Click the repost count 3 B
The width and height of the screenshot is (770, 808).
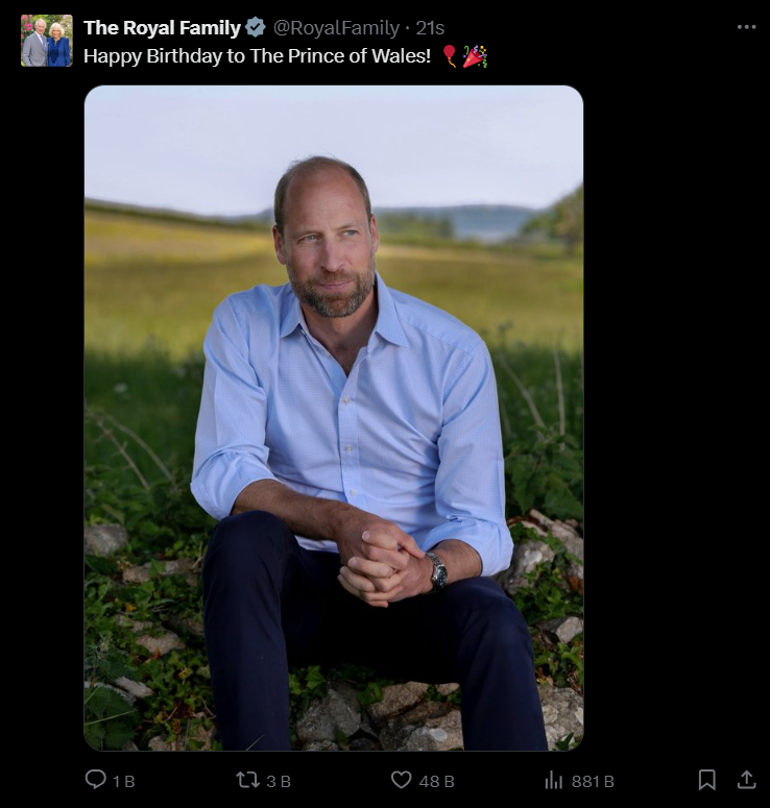coord(278,781)
